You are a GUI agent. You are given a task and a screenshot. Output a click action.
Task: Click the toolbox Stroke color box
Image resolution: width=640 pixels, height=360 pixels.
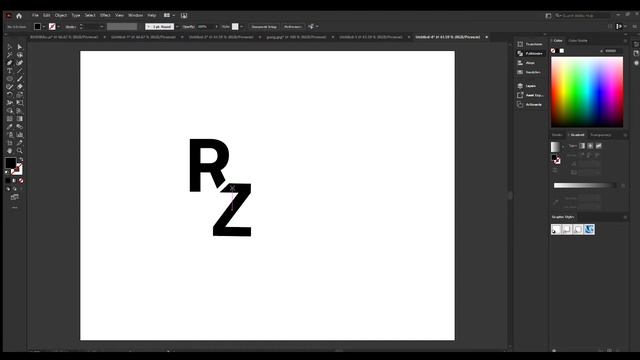[17, 169]
